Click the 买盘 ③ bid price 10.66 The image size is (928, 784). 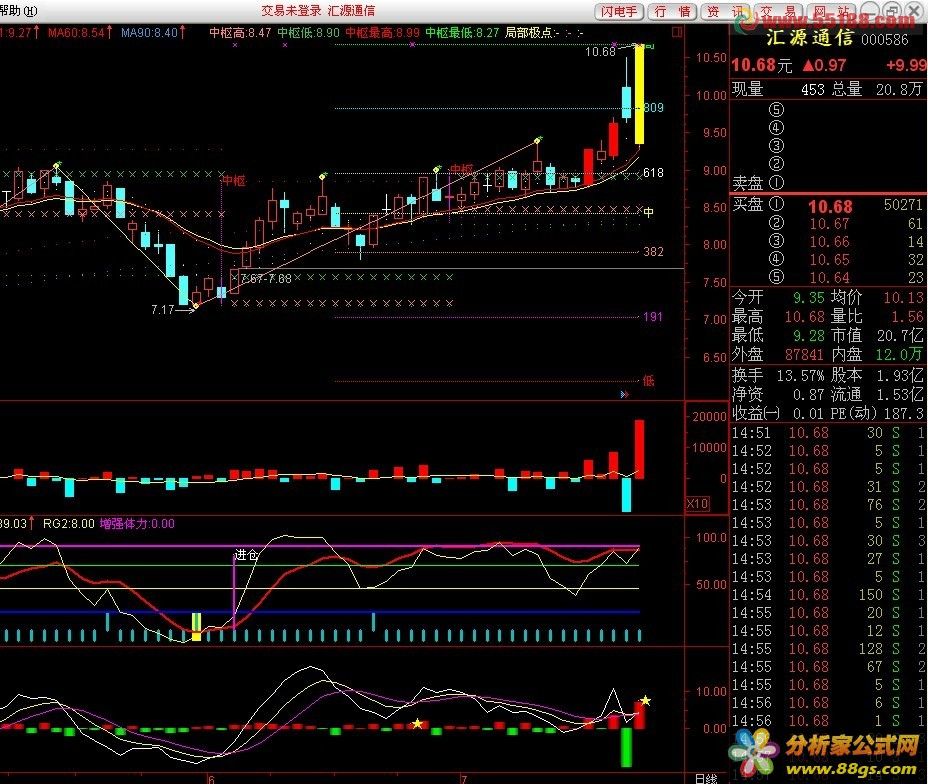[x=830, y=241]
